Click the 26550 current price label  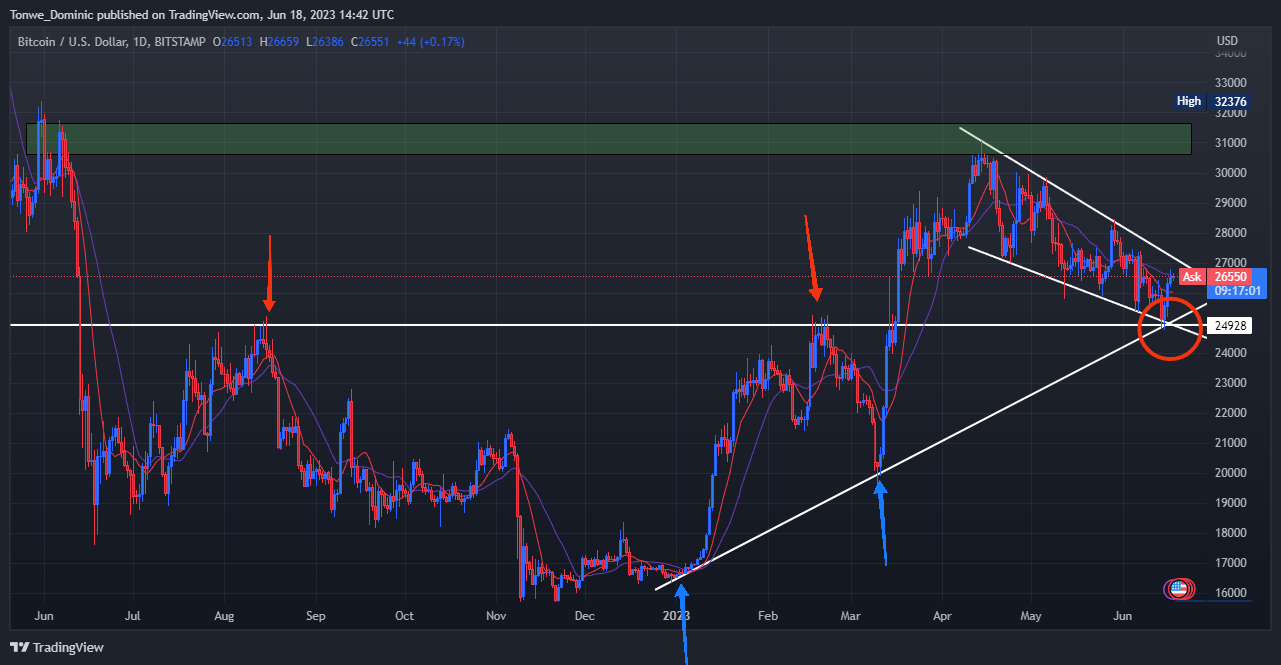1230,277
